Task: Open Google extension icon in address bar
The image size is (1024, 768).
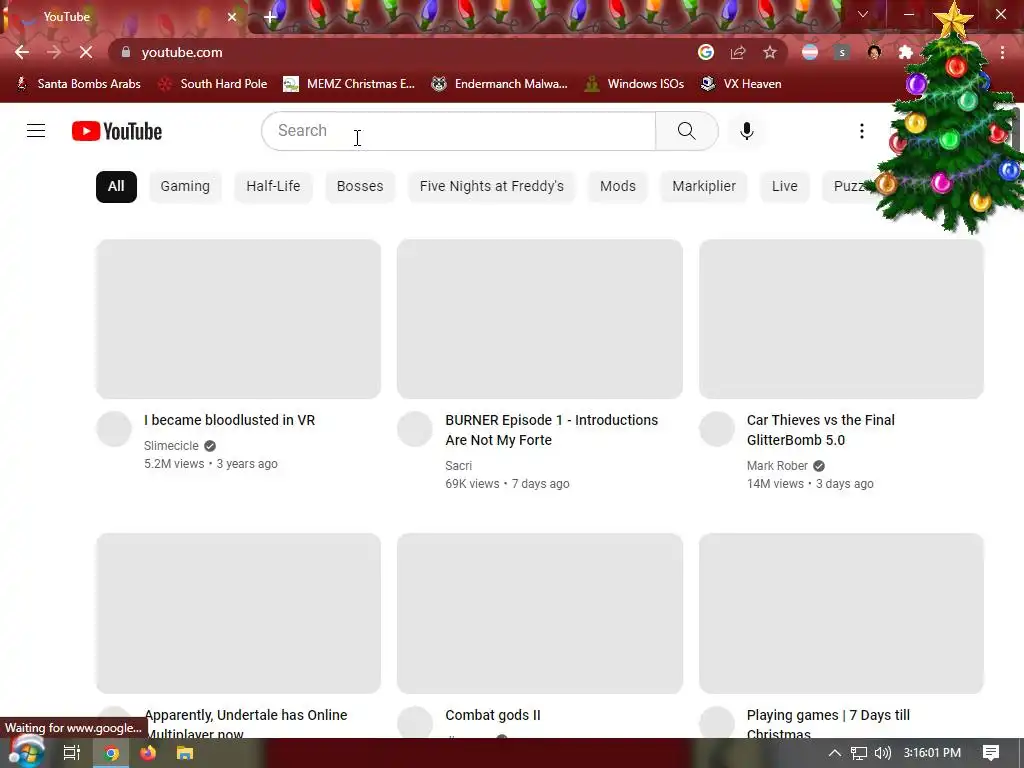Action: click(705, 52)
